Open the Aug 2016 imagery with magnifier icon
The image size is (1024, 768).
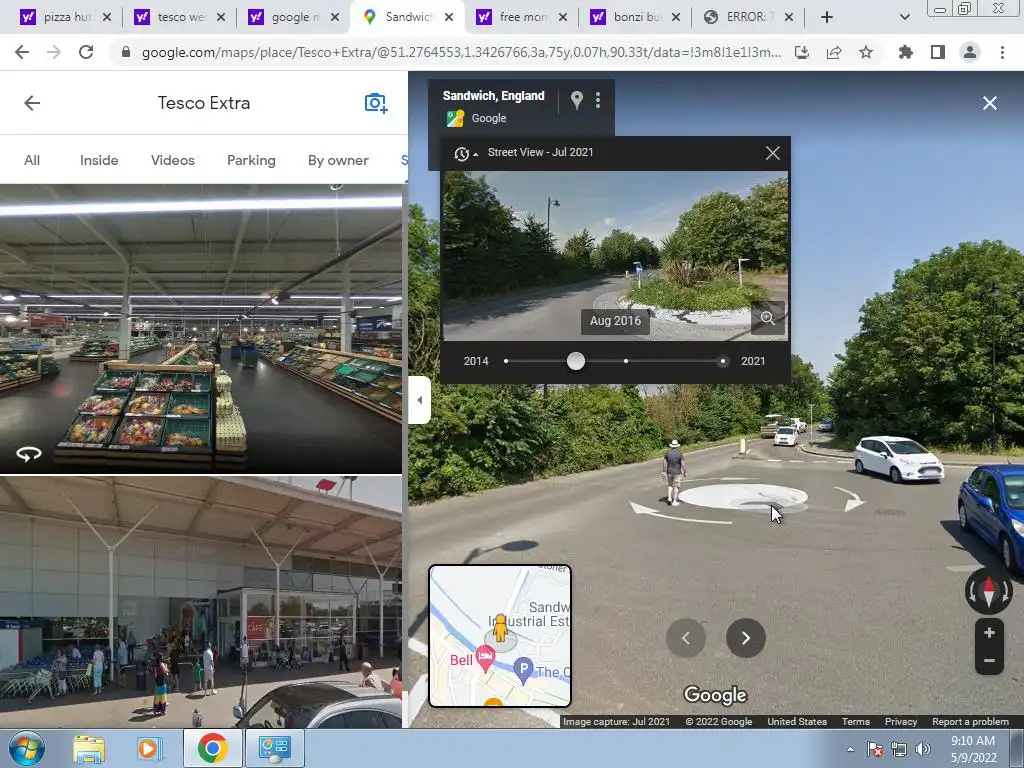[767, 318]
